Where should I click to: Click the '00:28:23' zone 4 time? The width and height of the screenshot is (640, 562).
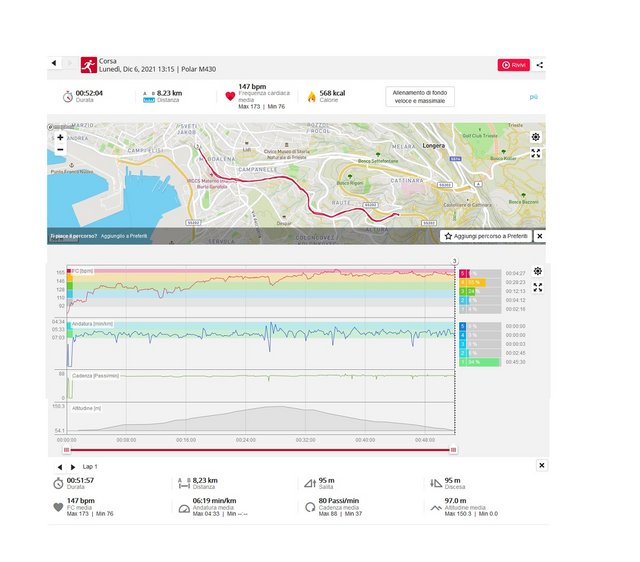click(516, 282)
